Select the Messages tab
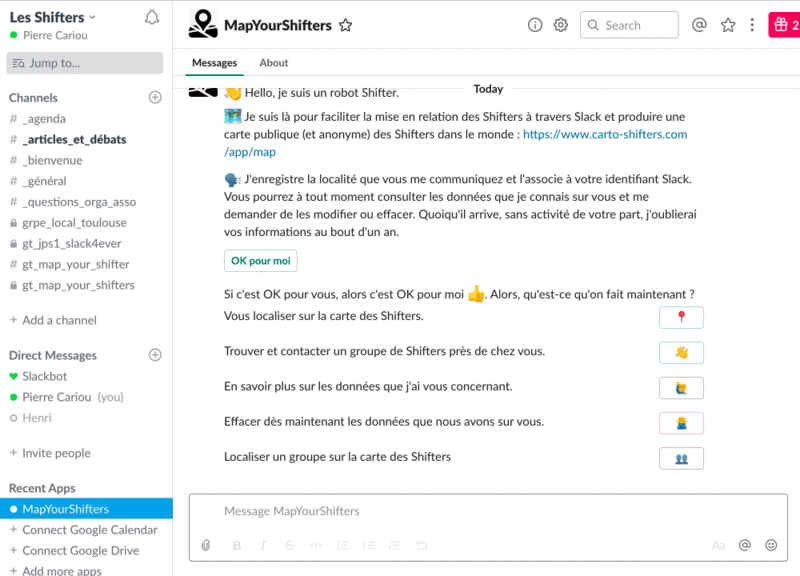Image resolution: width=800 pixels, height=576 pixels. coord(214,63)
